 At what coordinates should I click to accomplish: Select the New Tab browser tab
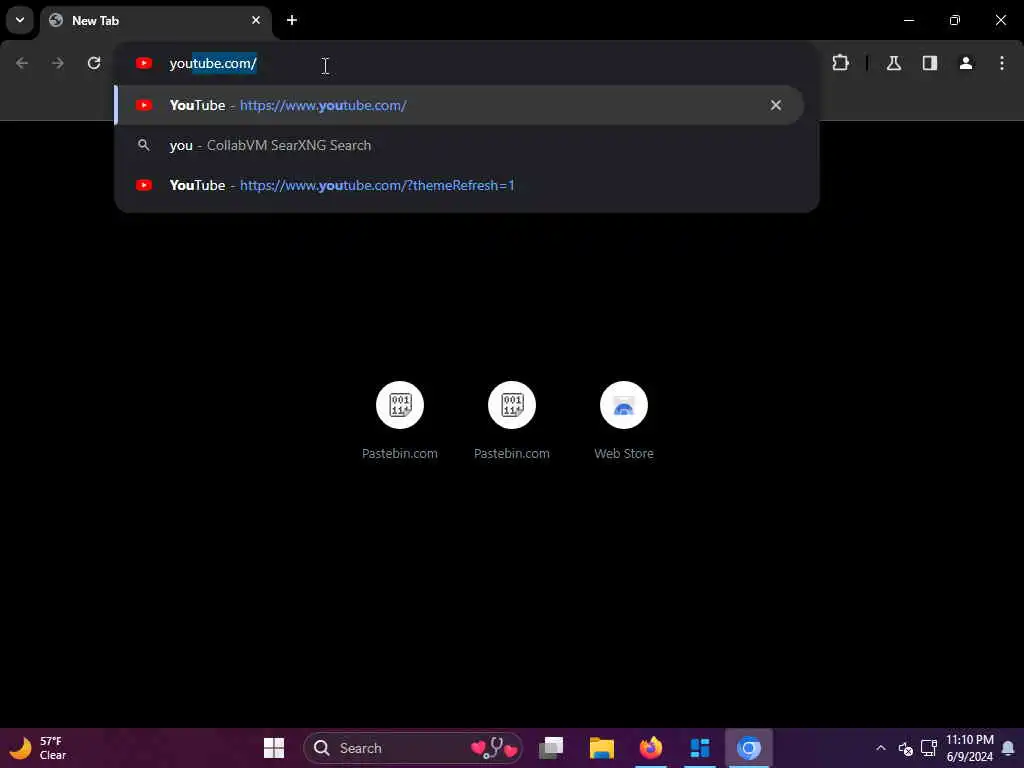point(155,20)
